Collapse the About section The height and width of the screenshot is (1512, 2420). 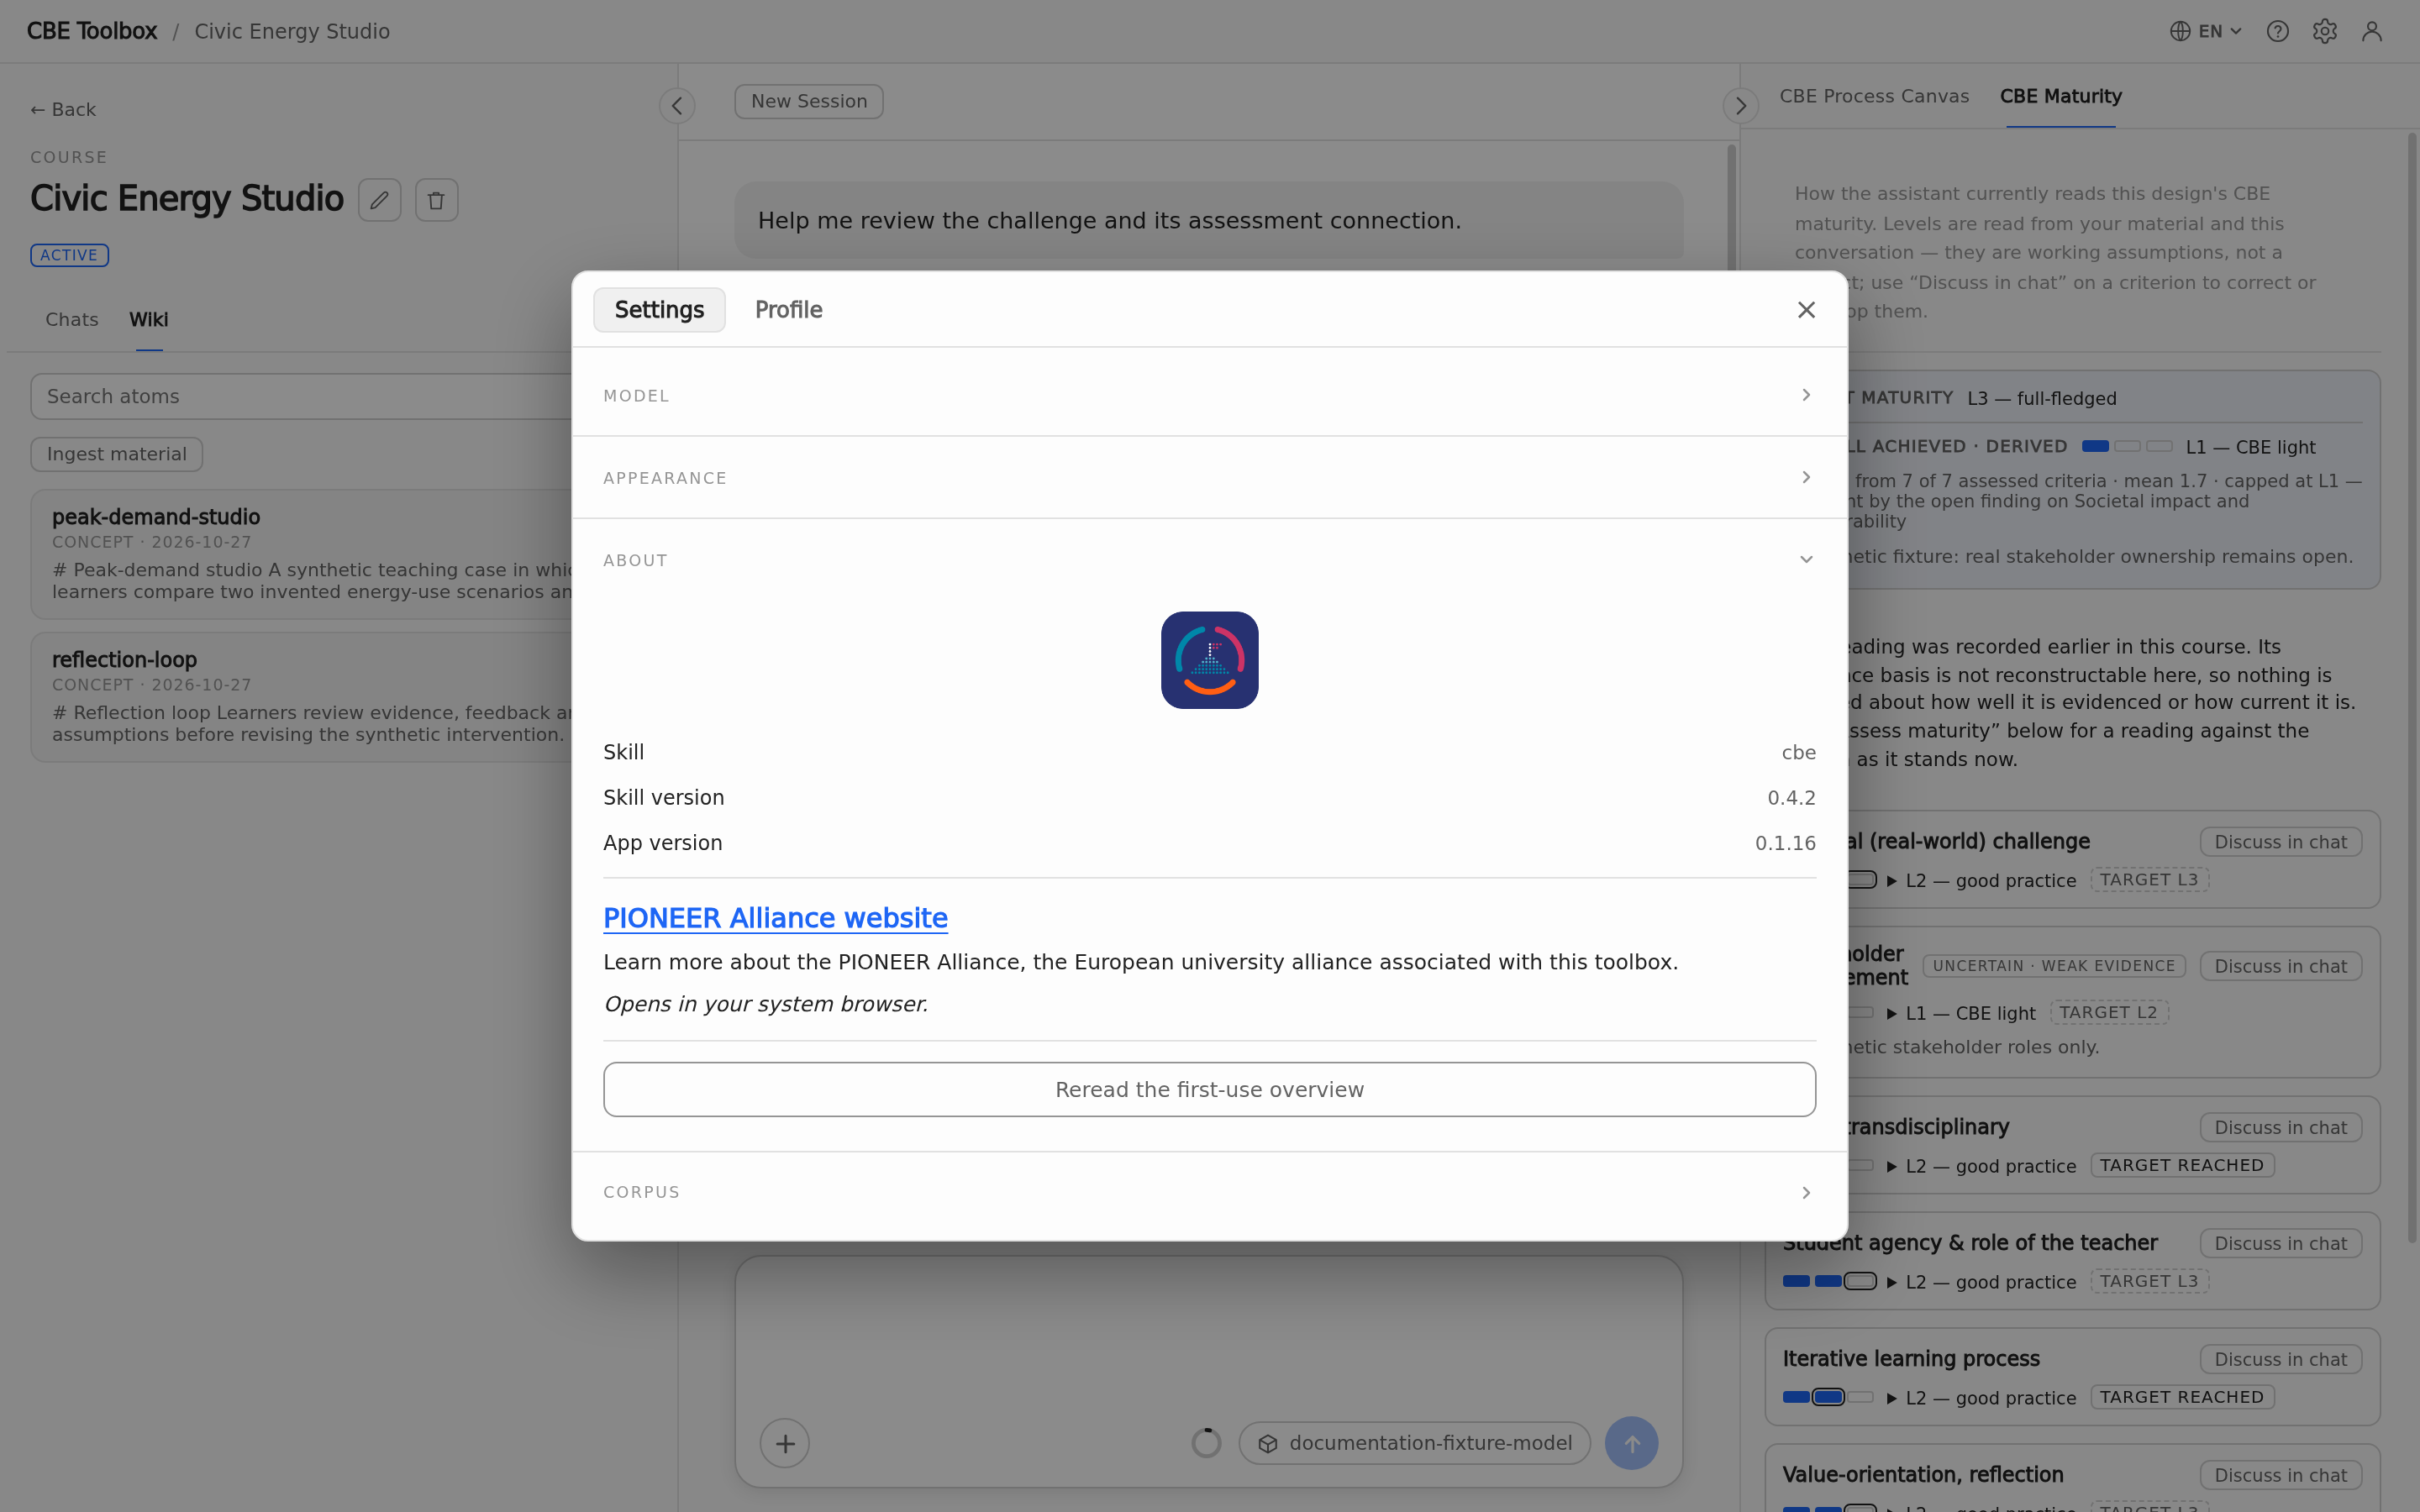1209,560
